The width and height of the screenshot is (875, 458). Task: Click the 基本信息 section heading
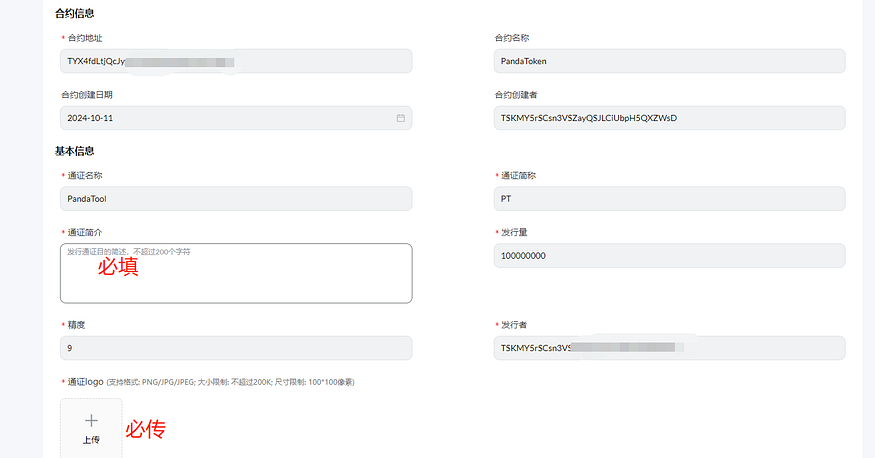(x=75, y=151)
